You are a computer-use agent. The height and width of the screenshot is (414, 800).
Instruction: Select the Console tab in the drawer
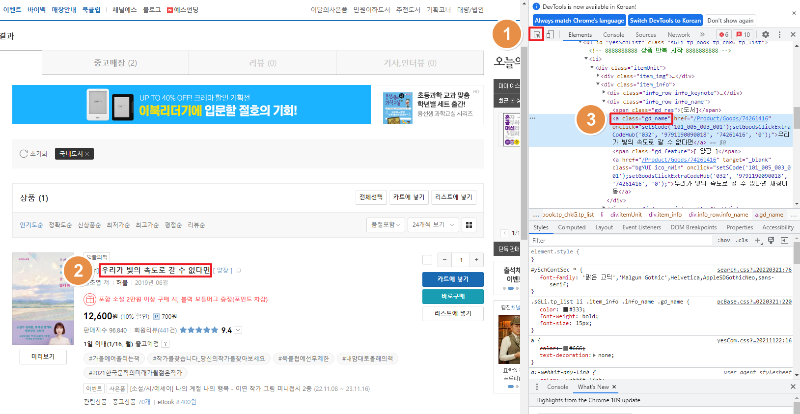click(x=557, y=387)
